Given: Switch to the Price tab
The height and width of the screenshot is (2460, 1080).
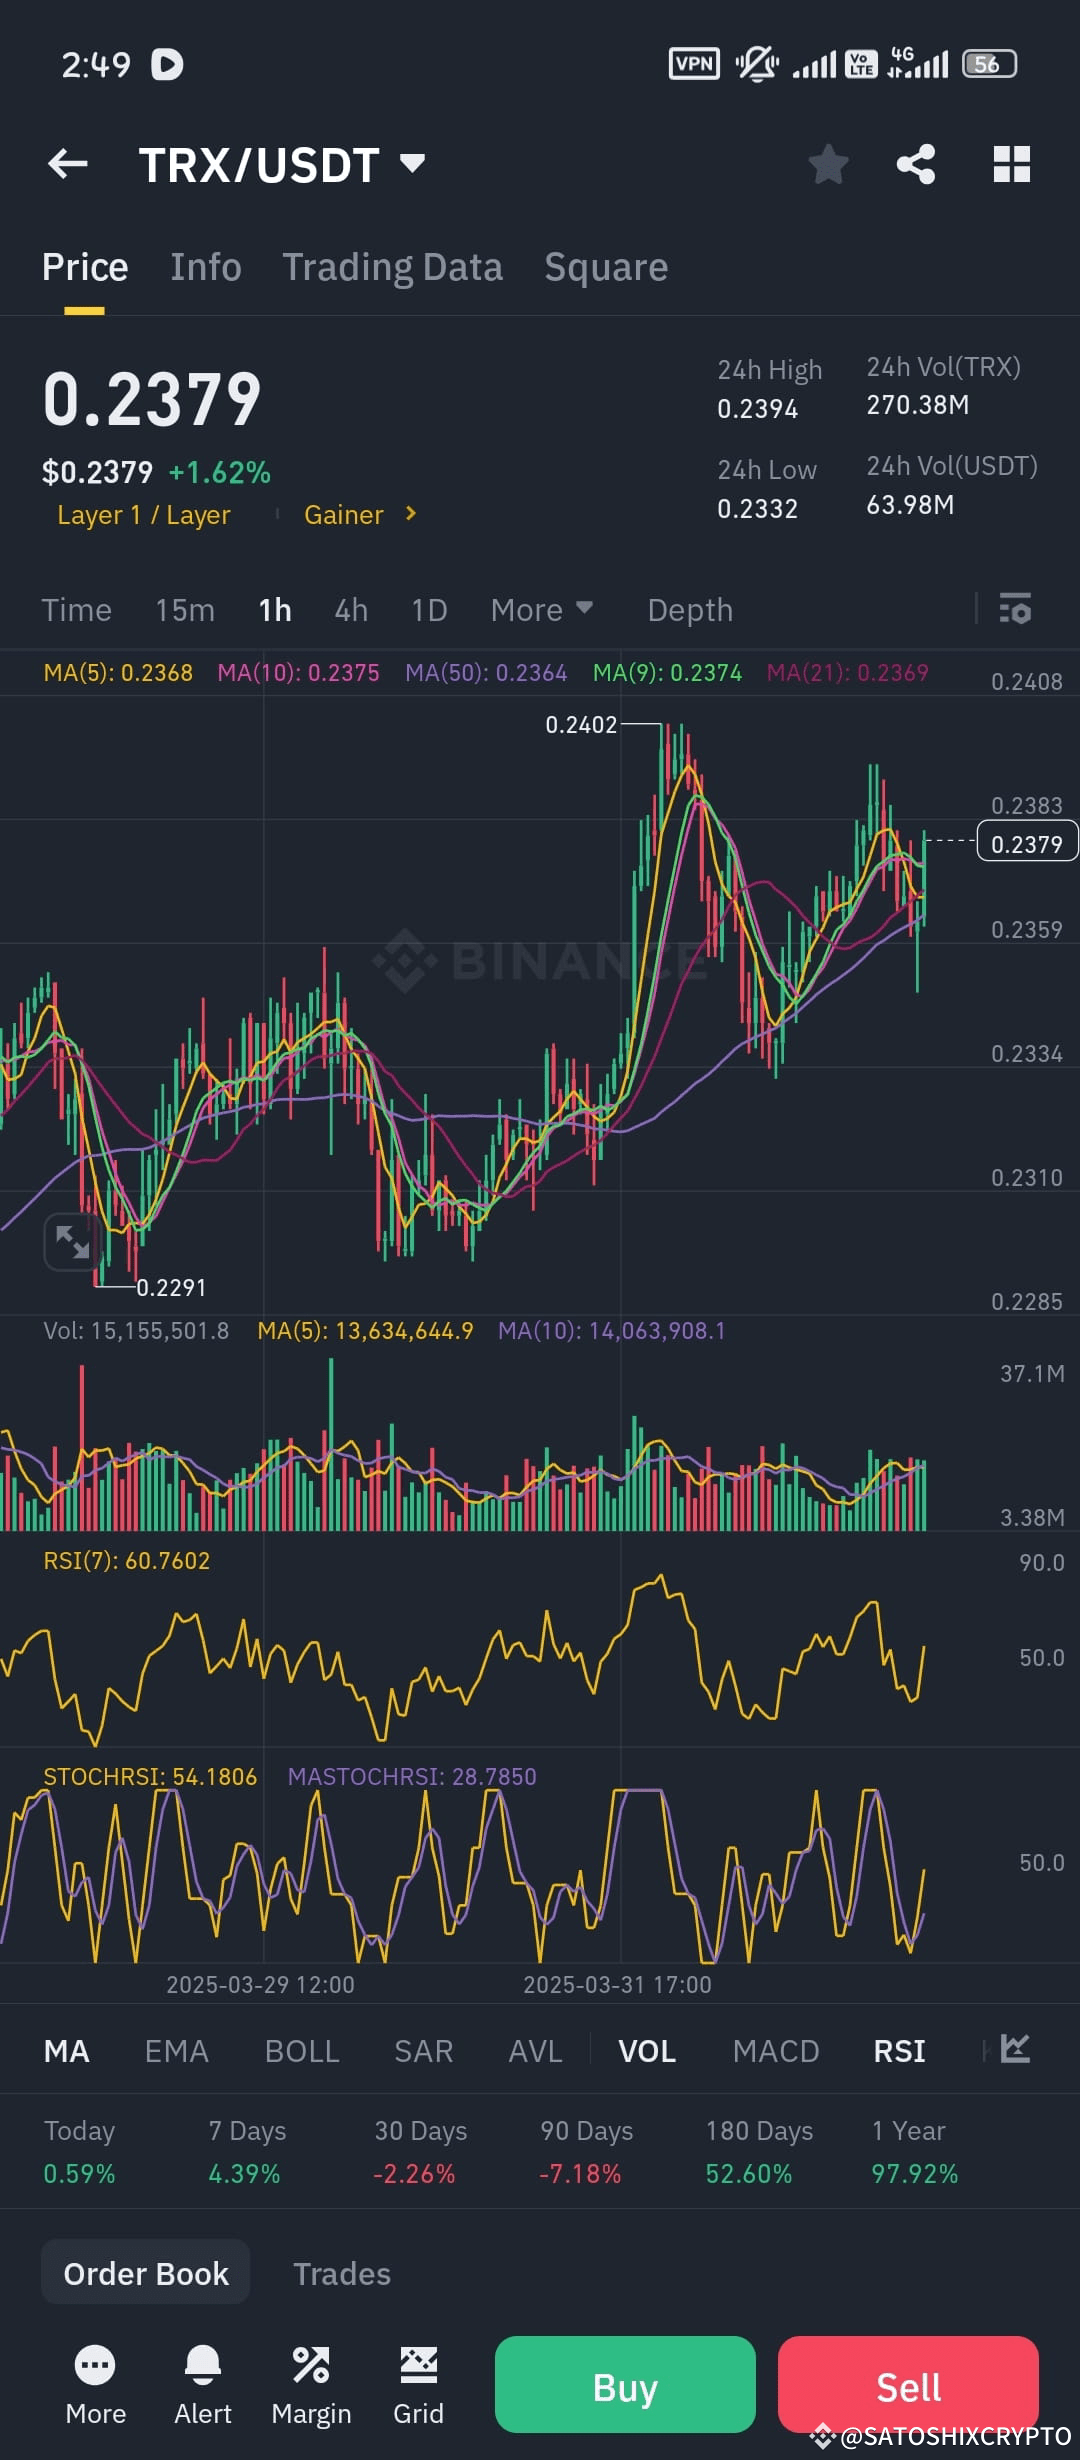Looking at the screenshot, I should pos(85,267).
